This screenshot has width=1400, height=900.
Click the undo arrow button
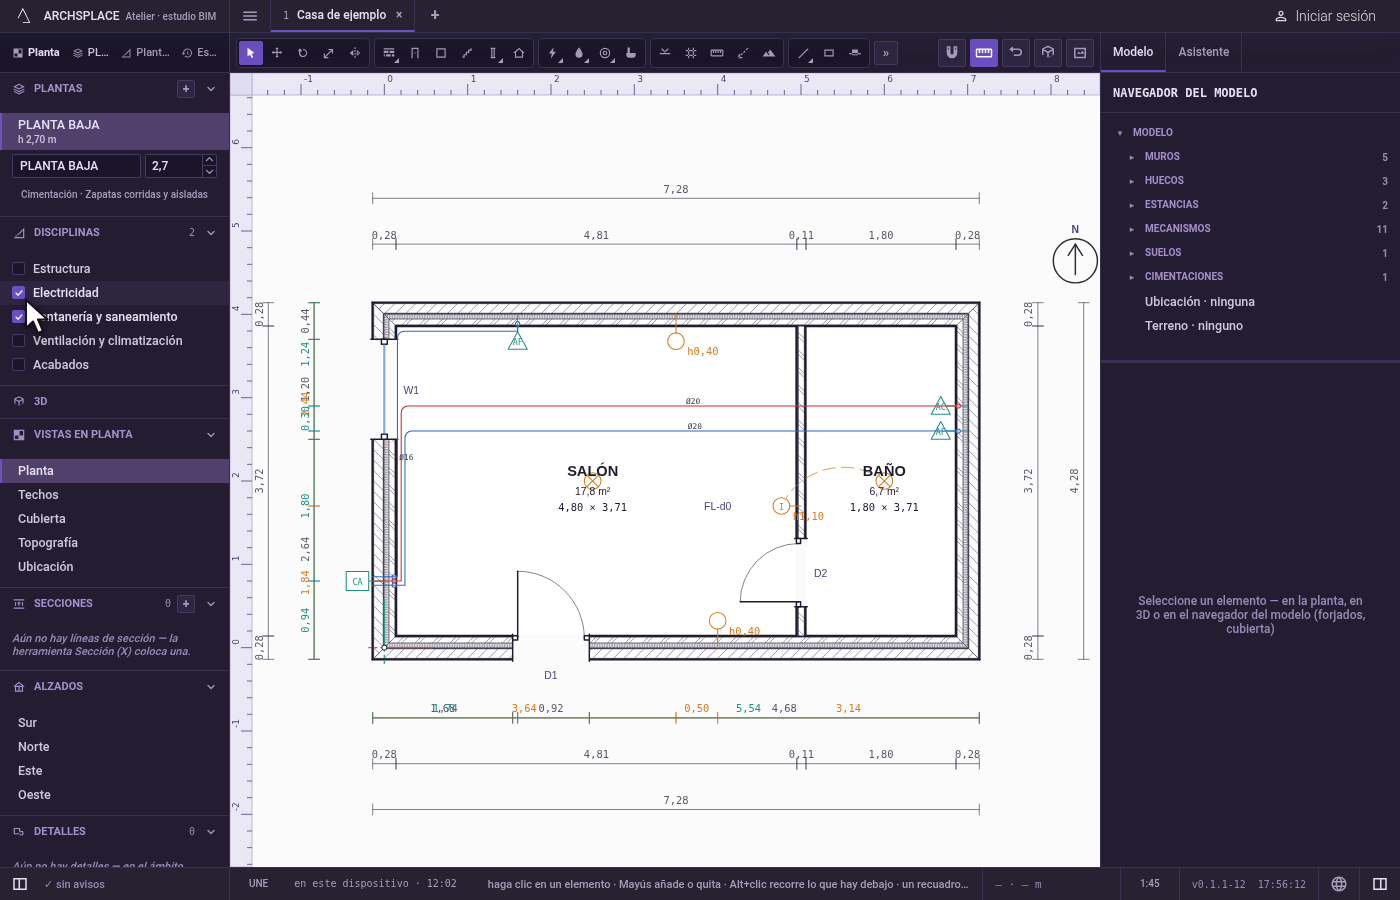coord(1016,52)
